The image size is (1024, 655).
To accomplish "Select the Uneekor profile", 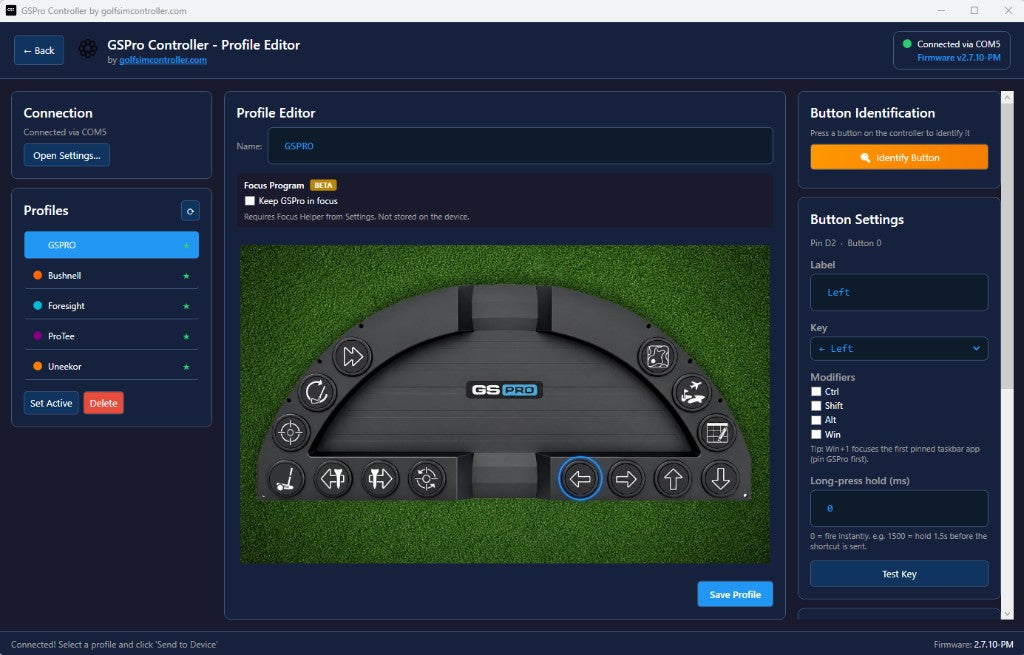I will [111, 366].
